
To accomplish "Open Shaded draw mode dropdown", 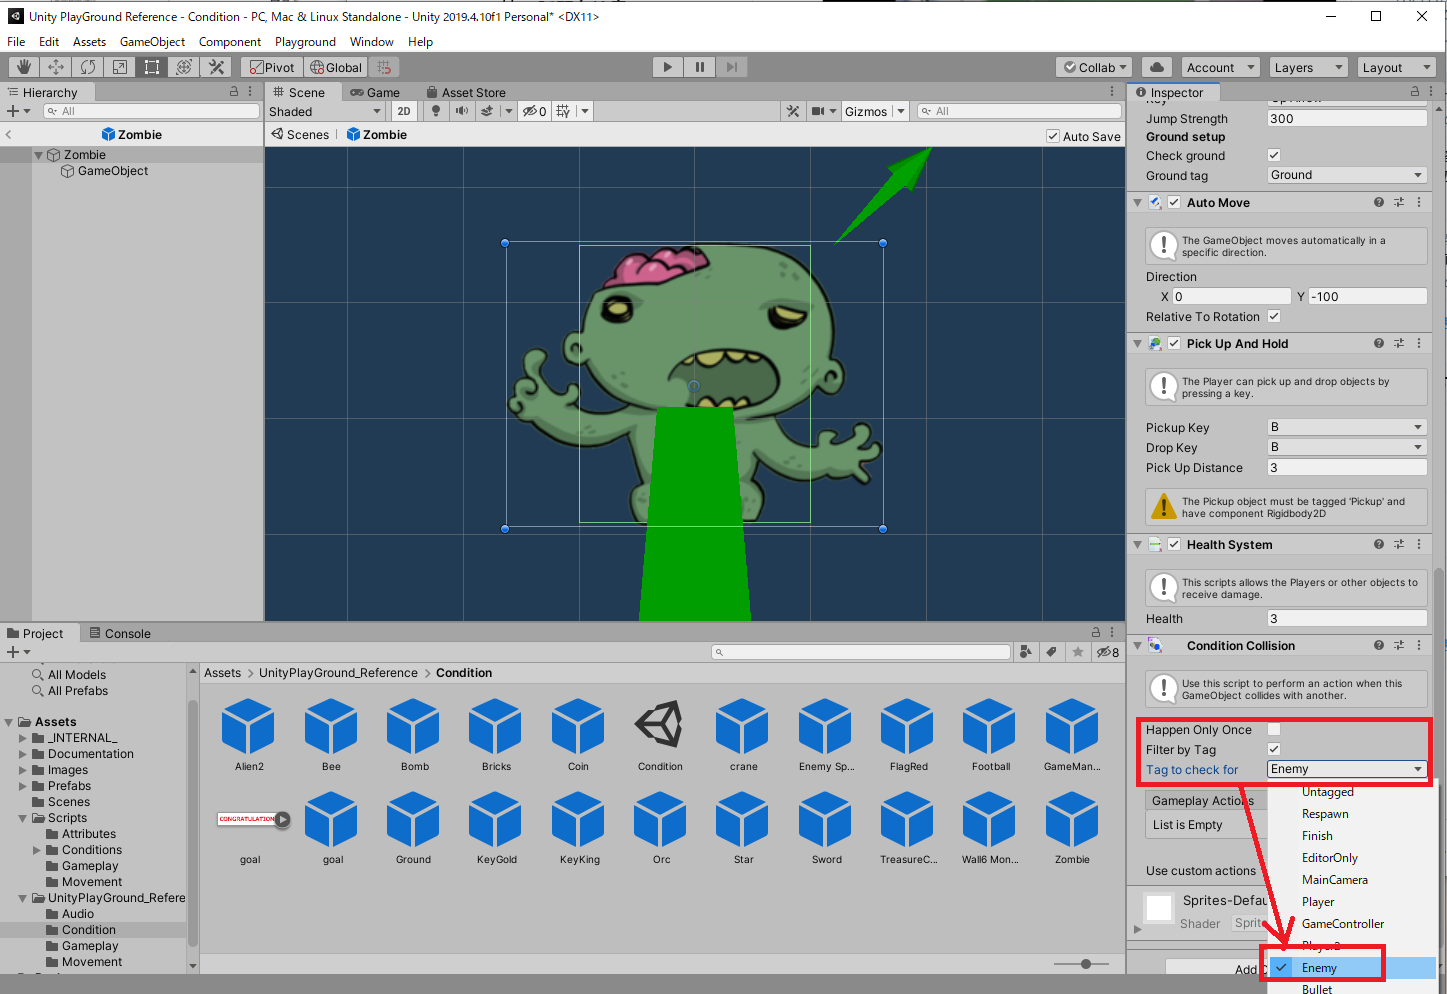I will pyautogui.click(x=325, y=111).
